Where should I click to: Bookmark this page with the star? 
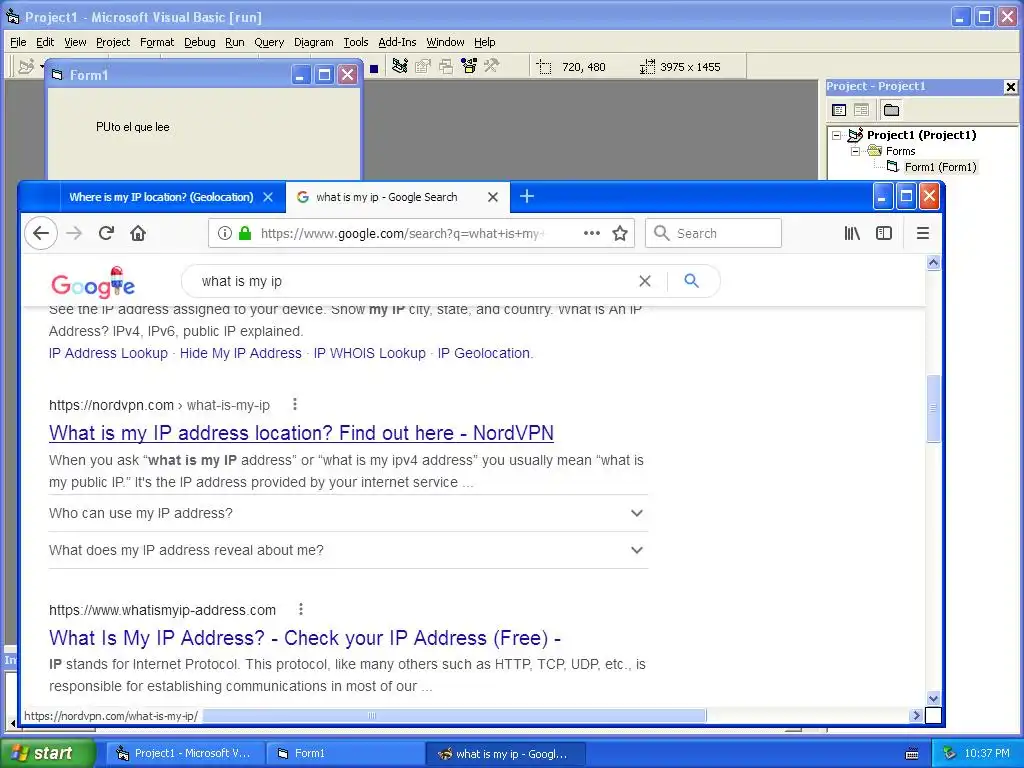[620, 233]
